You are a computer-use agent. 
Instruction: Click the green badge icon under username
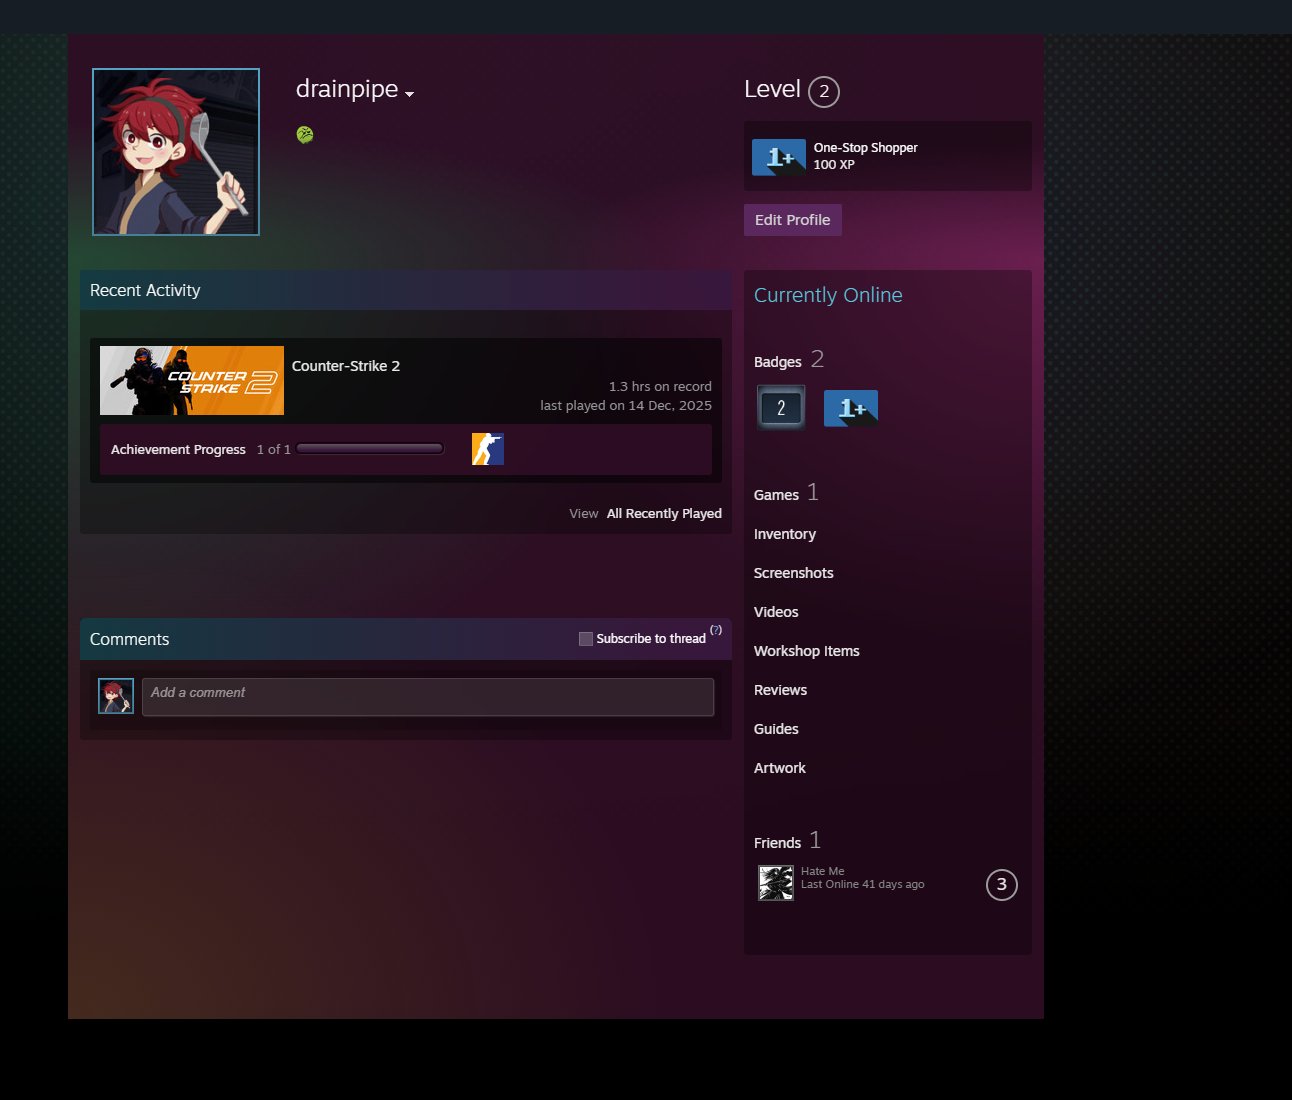tap(305, 134)
